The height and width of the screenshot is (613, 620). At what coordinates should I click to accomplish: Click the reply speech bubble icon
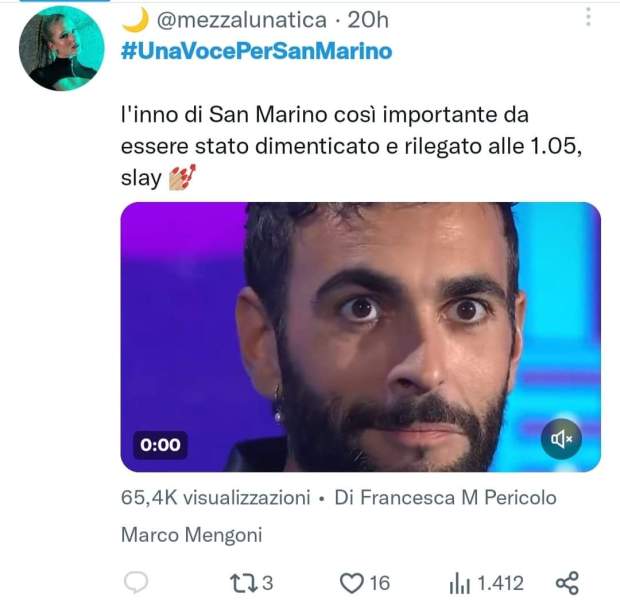point(138,583)
